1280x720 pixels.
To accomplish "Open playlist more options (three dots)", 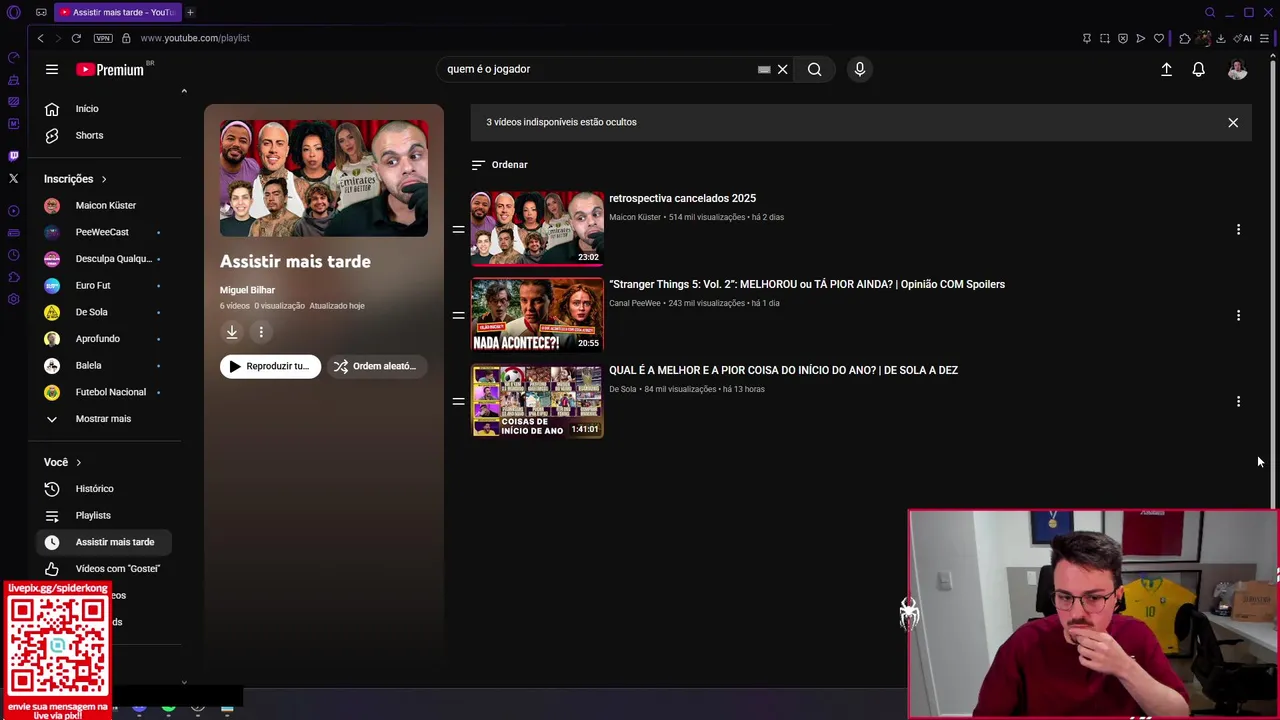I will click(x=261, y=332).
